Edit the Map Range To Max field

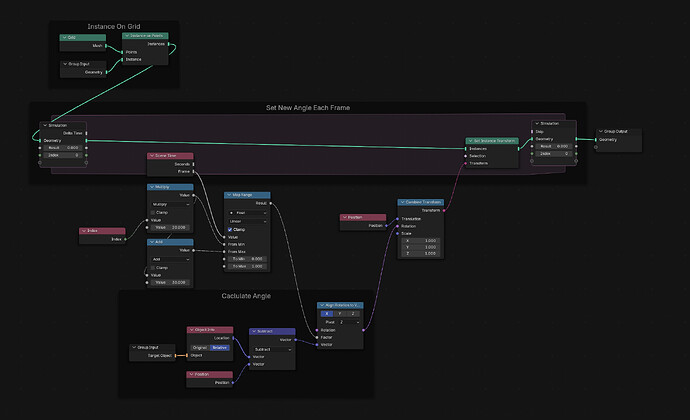[247, 266]
